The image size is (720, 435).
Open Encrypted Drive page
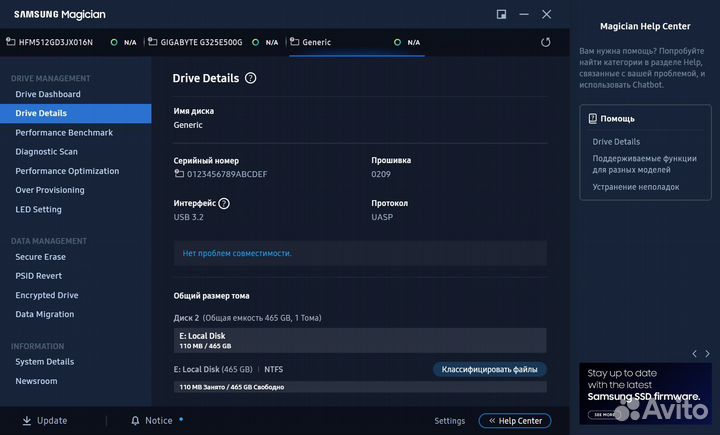click(47, 295)
